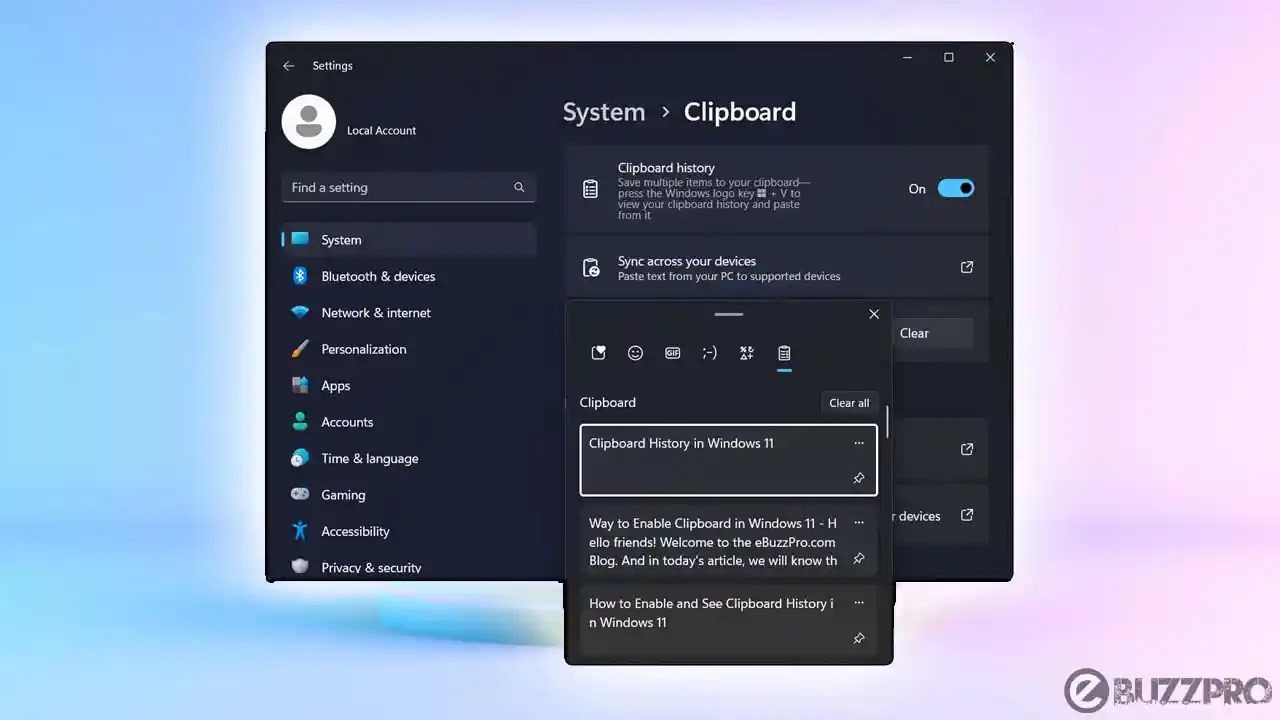This screenshot has width=1280, height=720.
Task: Click the Clear all button
Action: pyautogui.click(x=848, y=402)
